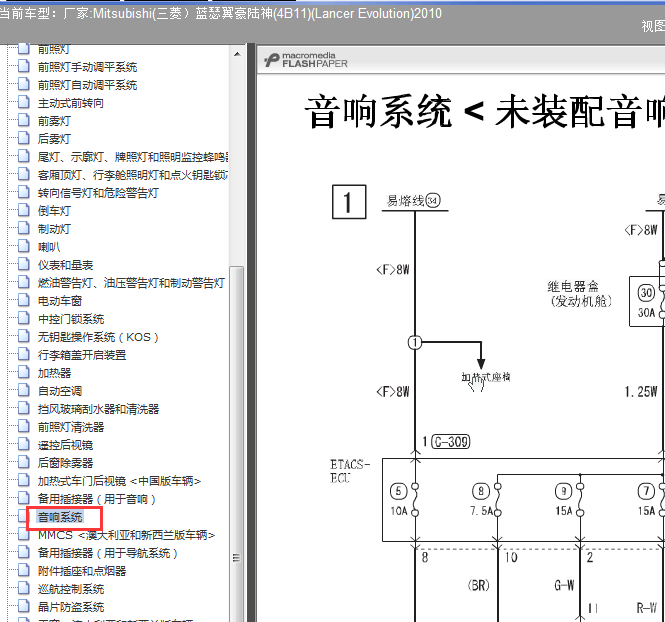Select 仪表和量表 in the list
Viewport: 665px width, 622px height.
(65, 265)
